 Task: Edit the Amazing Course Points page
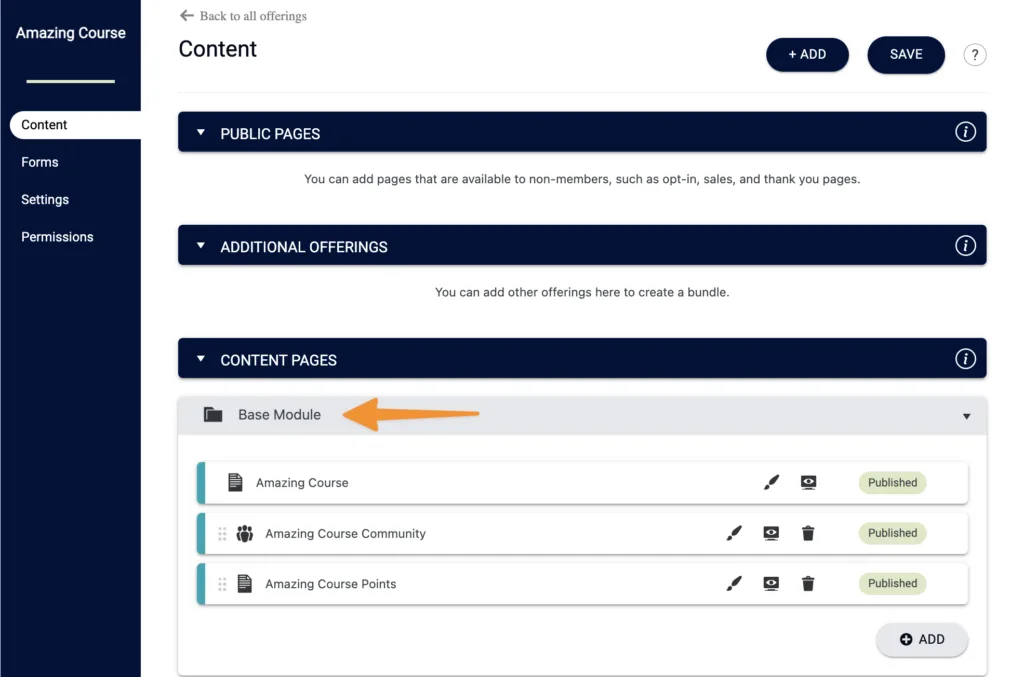tap(734, 583)
